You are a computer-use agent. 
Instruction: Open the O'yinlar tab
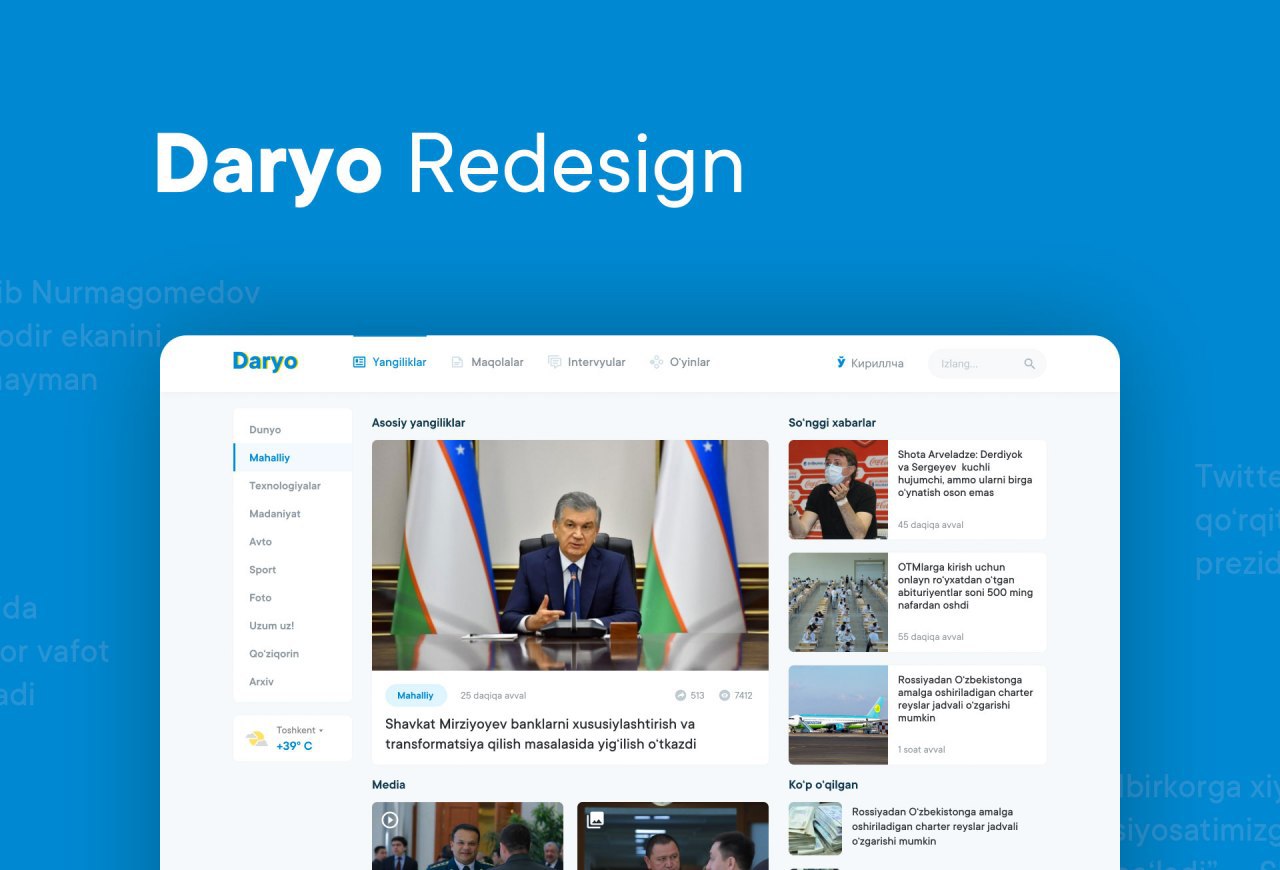680,362
